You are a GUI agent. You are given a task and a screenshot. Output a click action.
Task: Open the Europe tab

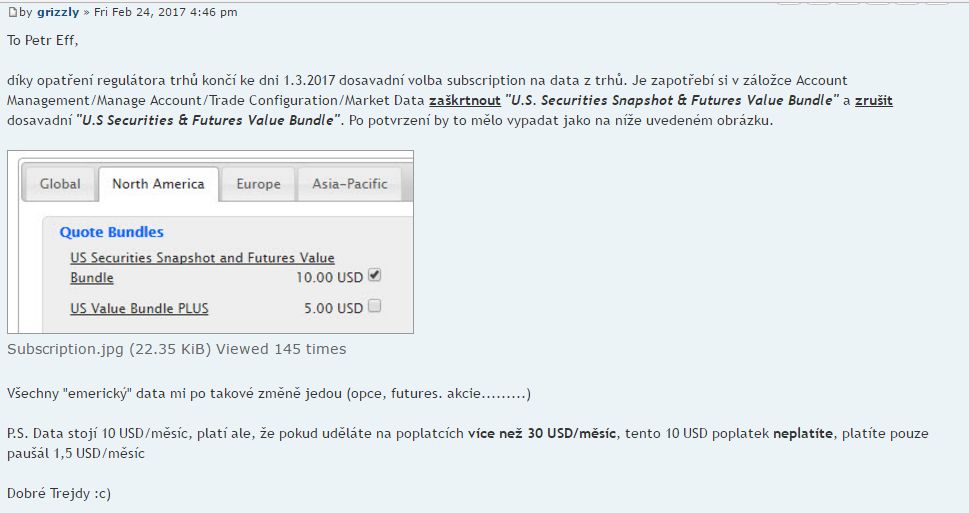[x=258, y=184]
